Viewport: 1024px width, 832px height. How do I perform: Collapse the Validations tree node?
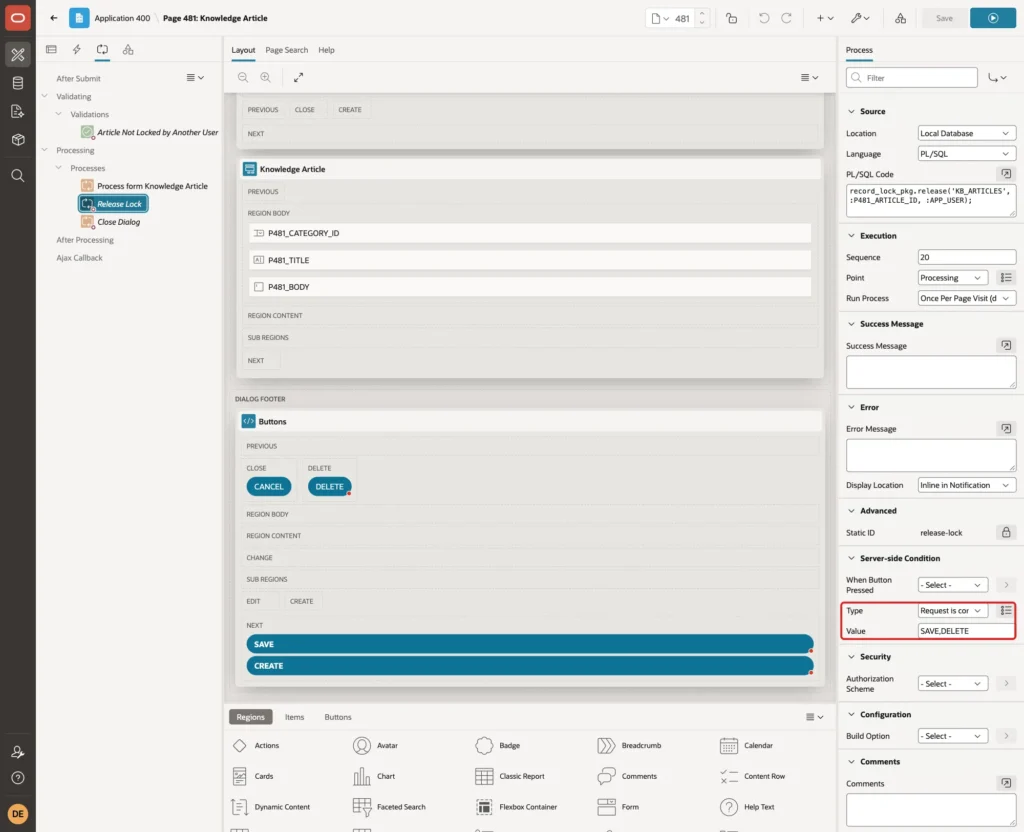point(59,114)
